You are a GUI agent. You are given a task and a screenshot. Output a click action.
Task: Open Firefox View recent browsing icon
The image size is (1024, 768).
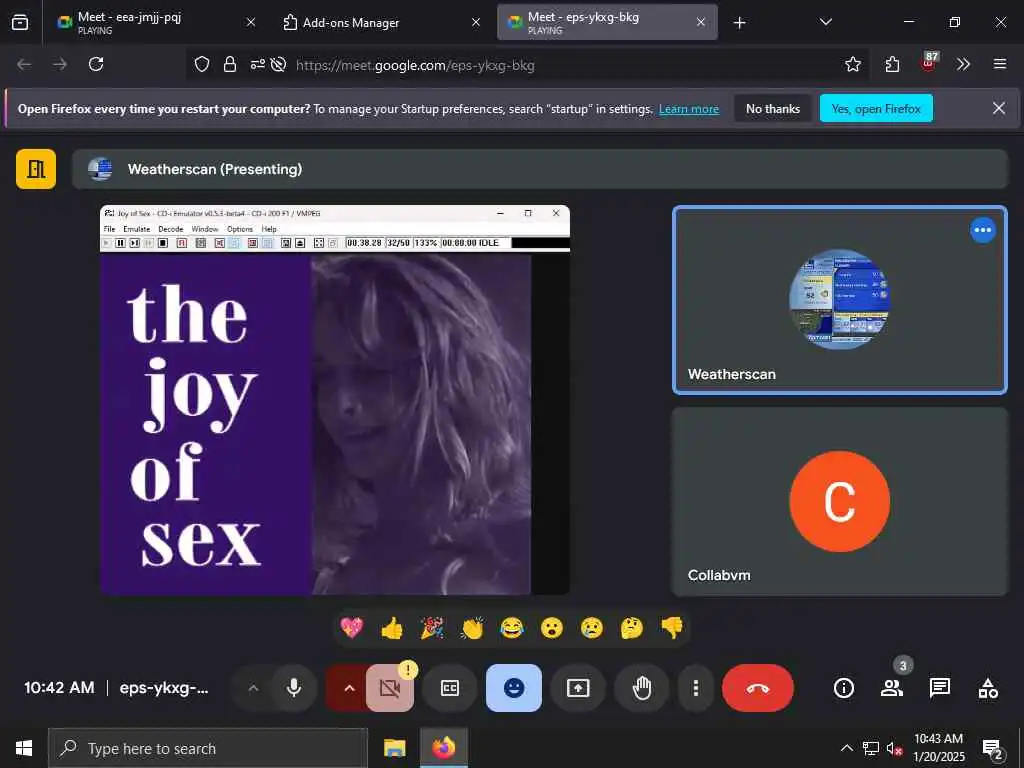(x=20, y=22)
